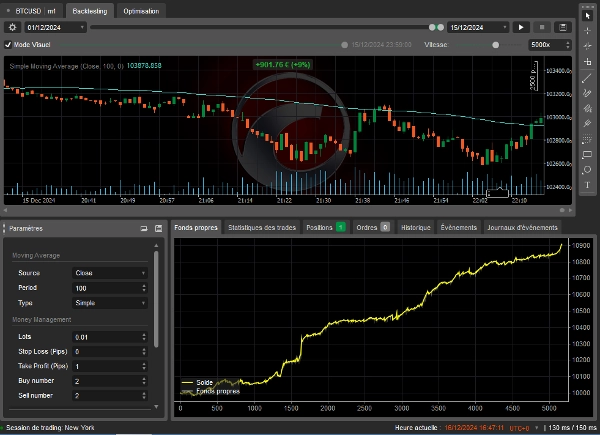The height and width of the screenshot is (435, 600).
Task: Open the start date 01/12/2024 dropdown
Action: tap(55, 27)
